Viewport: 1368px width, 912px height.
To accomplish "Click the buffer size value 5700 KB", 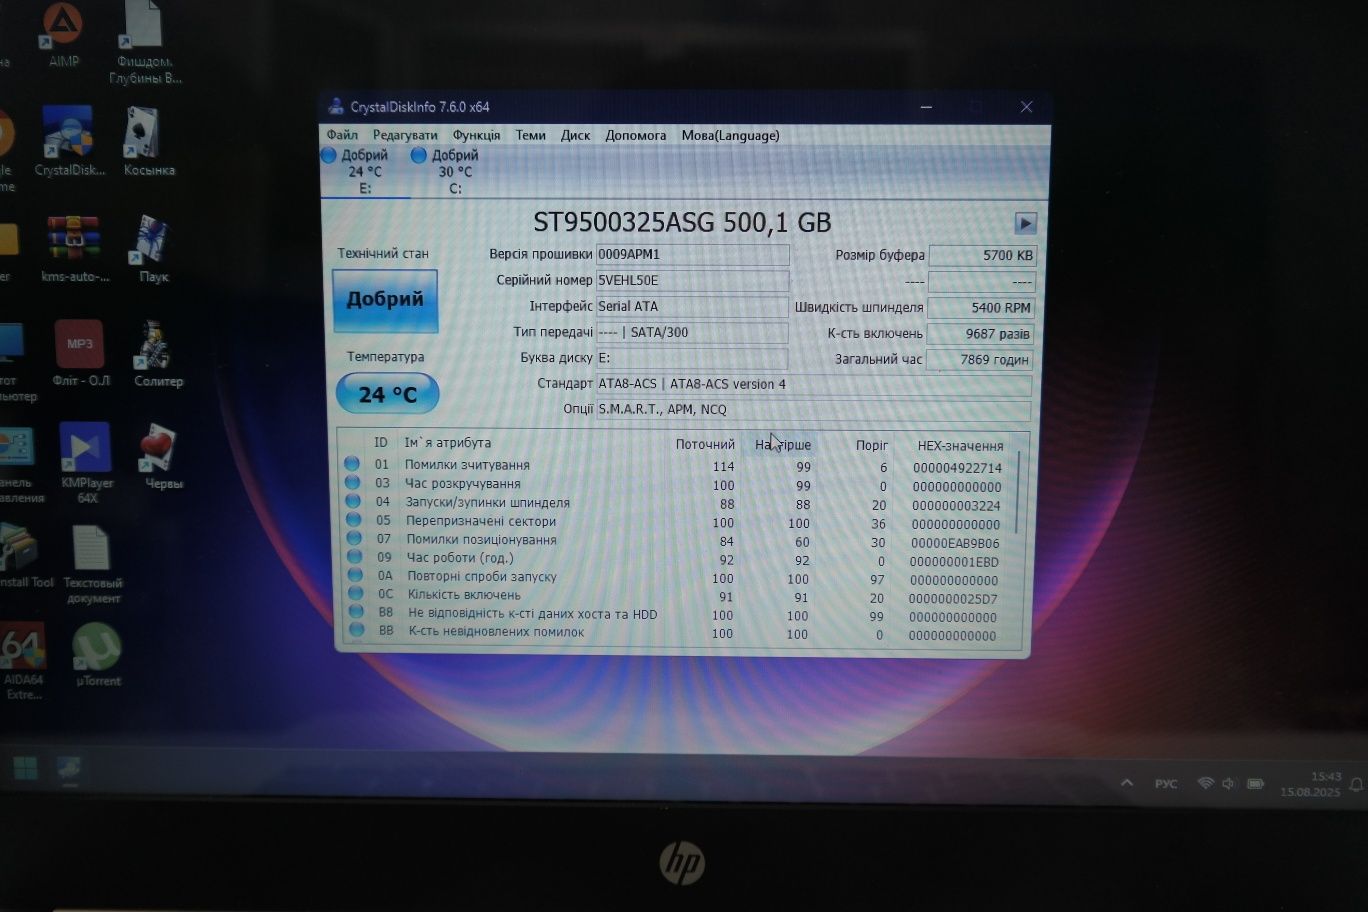I will pos(981,256).
